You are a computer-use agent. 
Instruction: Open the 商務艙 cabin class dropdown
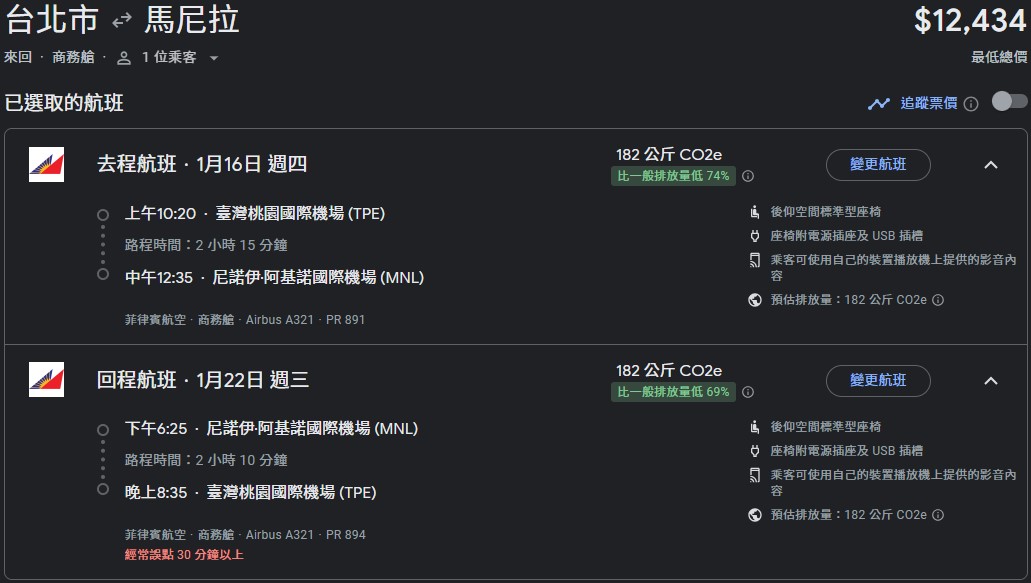click(x=73, y=58)
